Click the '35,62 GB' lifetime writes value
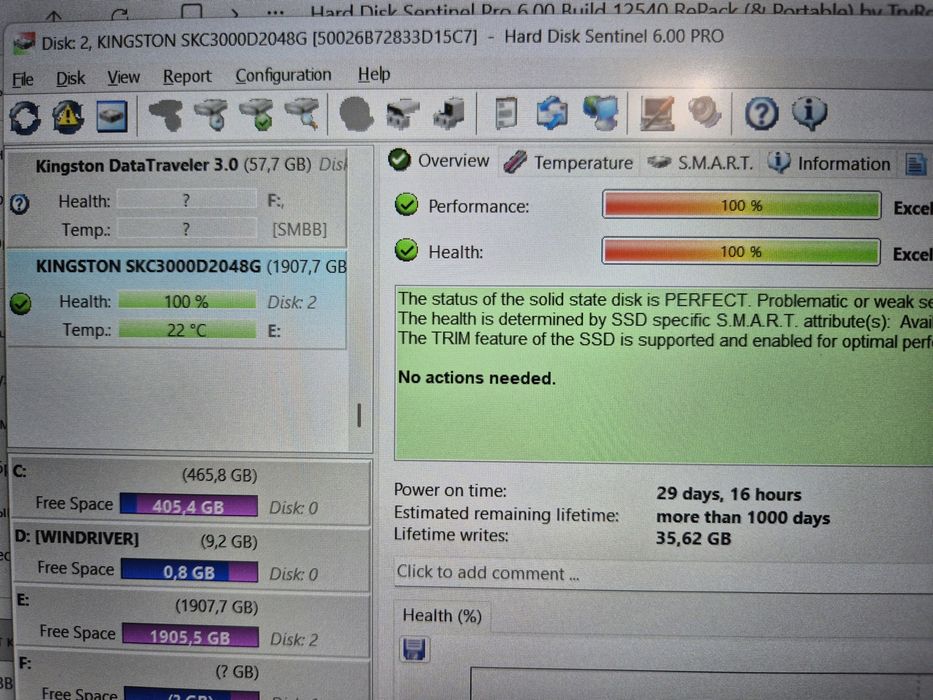The width and height of the screenshot is (933, 700). point(693,539)
